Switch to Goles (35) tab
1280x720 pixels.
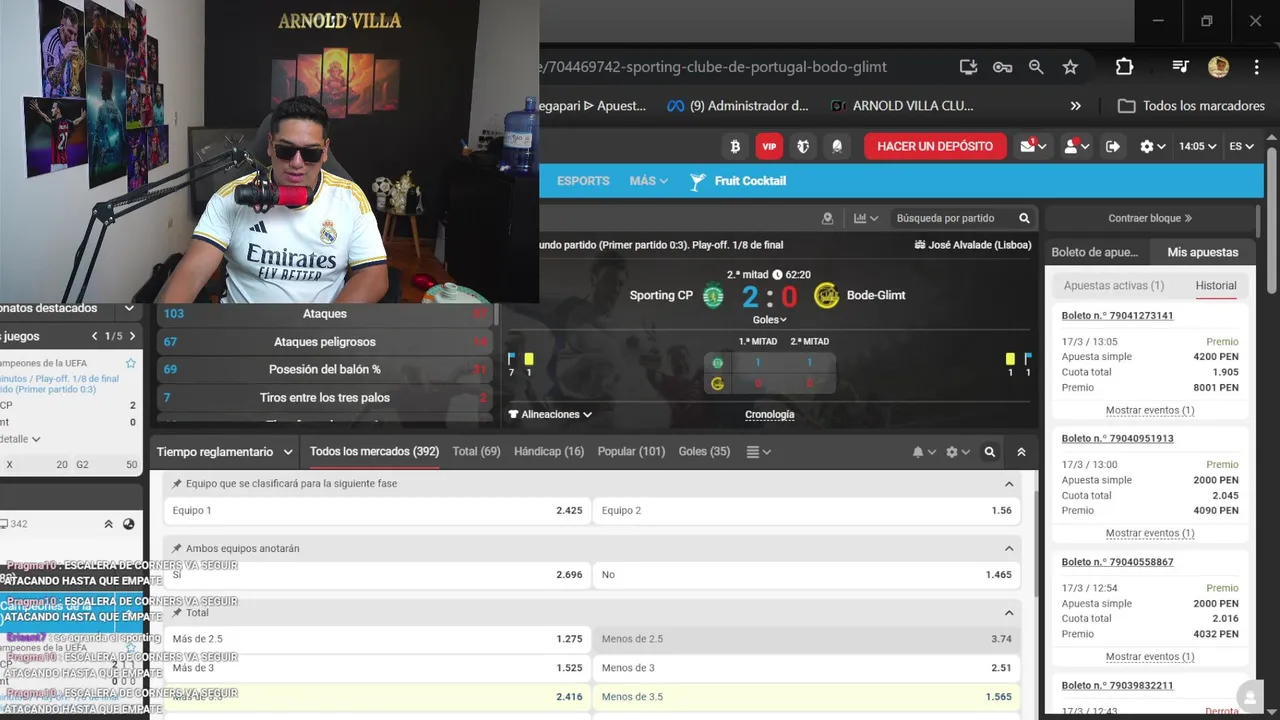pos(704,452)
